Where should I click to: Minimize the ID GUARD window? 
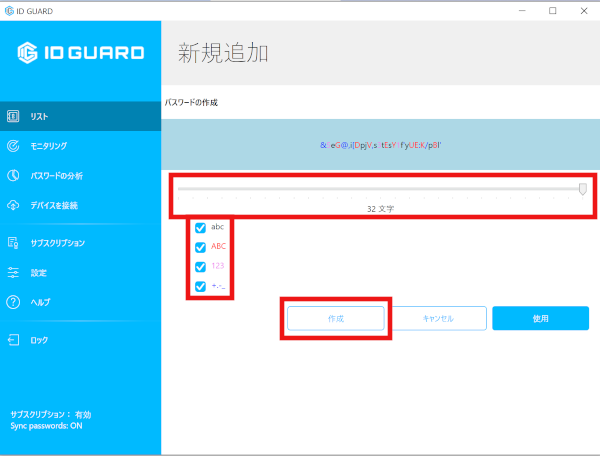pyautogui.click(x=522, y=11)
